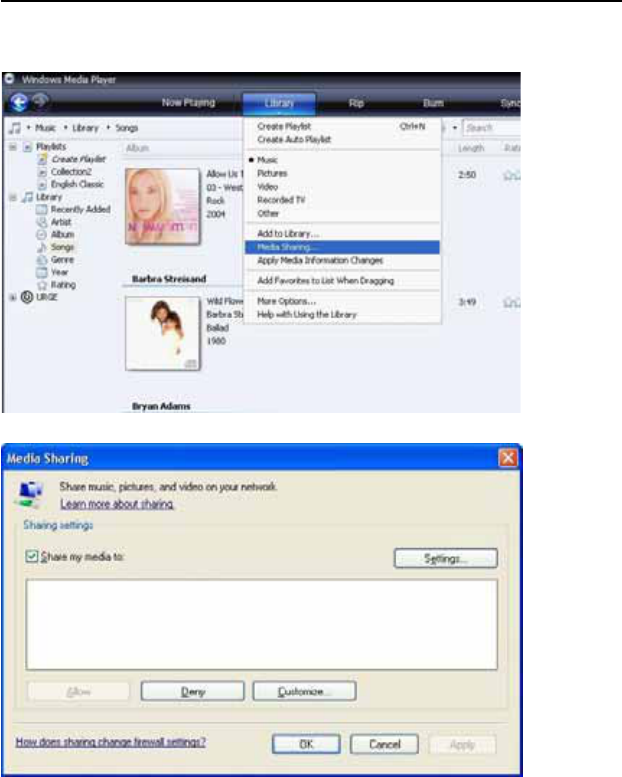The width and height of the screenshot is (622, 777).
Task: Switch to the Sync tab
Action: click(x=510, y=103)
